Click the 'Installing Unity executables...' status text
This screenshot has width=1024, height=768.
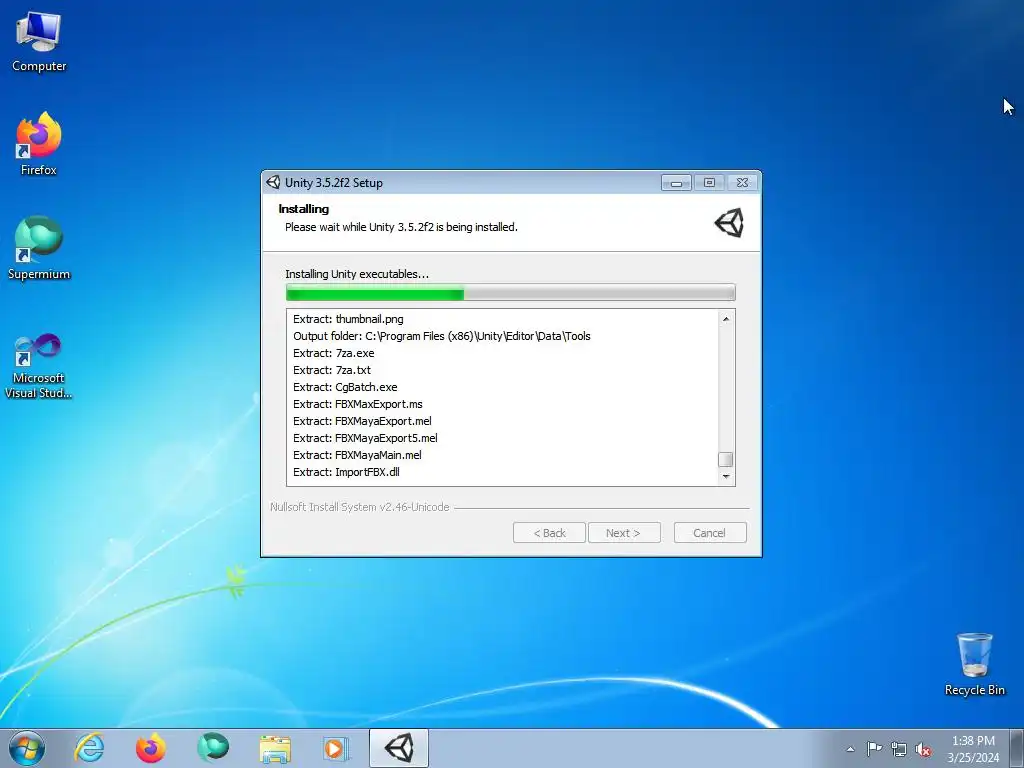357,274
